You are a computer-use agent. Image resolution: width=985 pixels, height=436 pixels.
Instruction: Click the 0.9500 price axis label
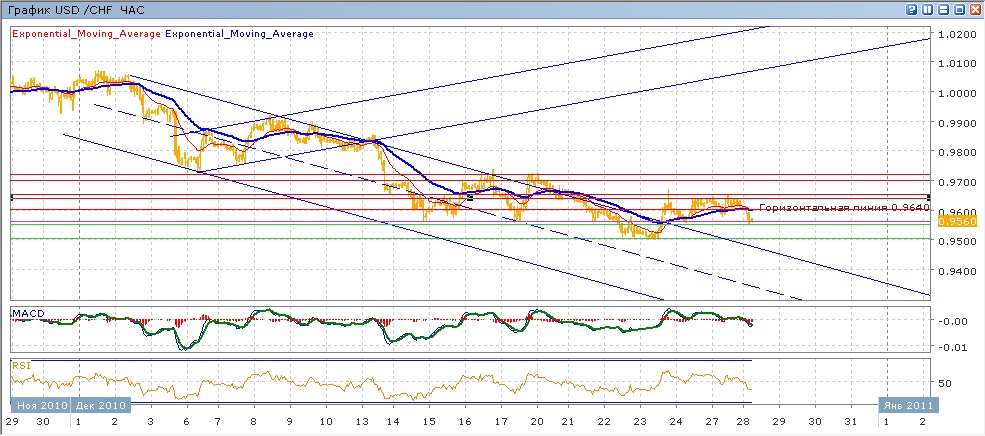click(955, 242)
